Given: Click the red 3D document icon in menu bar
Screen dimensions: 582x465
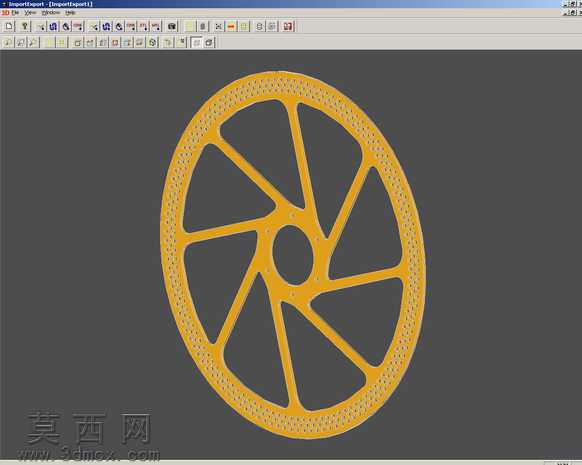Looking at the screenshot, I should tap(5, 13).
